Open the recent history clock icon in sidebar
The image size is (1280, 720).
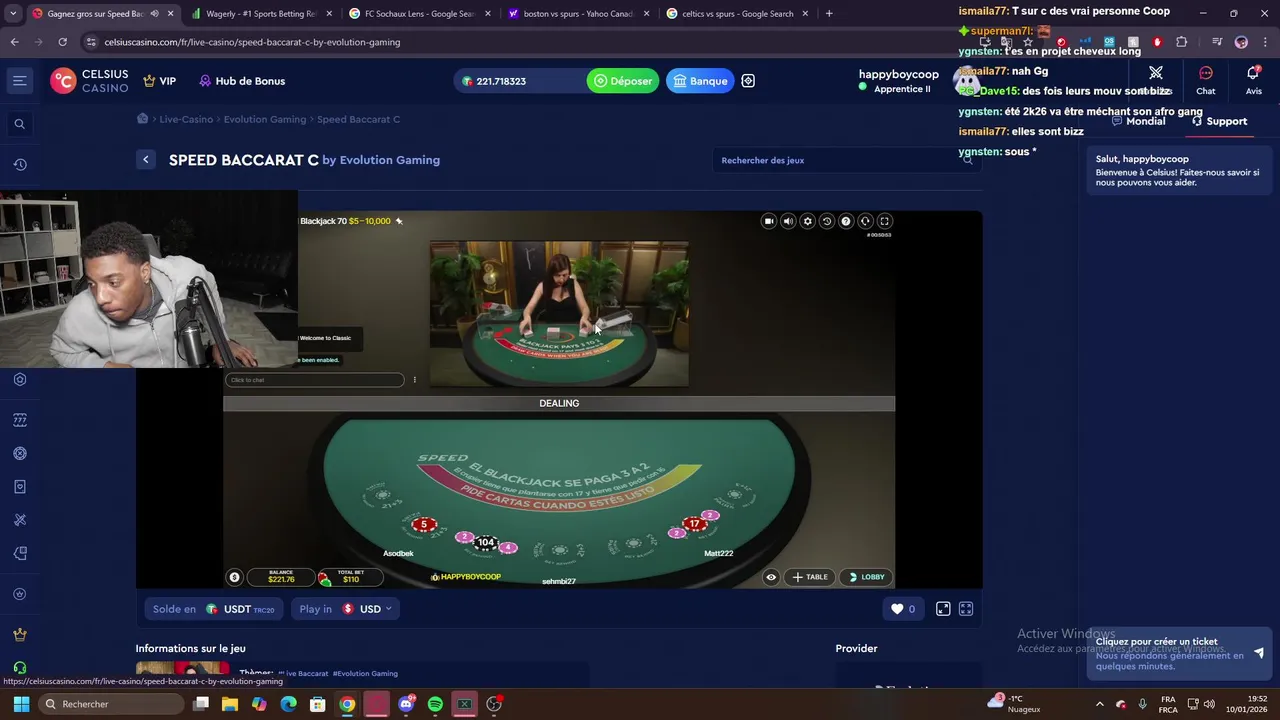(19, 165)
